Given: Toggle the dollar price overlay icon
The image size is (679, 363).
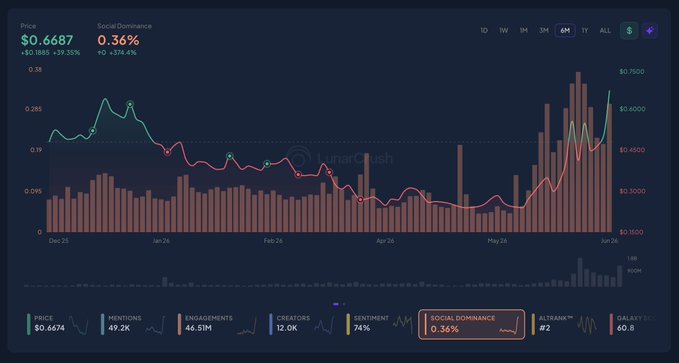Looking at the screenshot, I should click(x=629, y=31).
